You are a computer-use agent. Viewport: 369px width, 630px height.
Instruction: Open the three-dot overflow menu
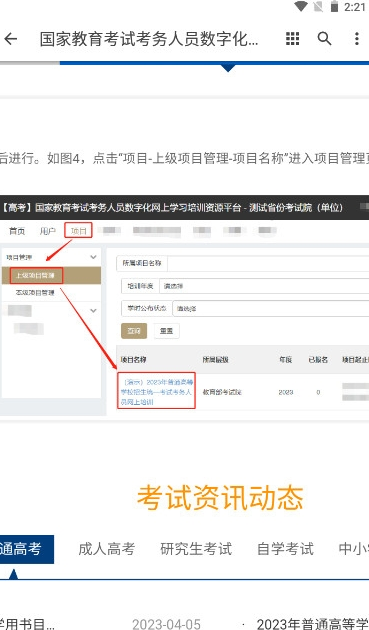click(357, 39)
